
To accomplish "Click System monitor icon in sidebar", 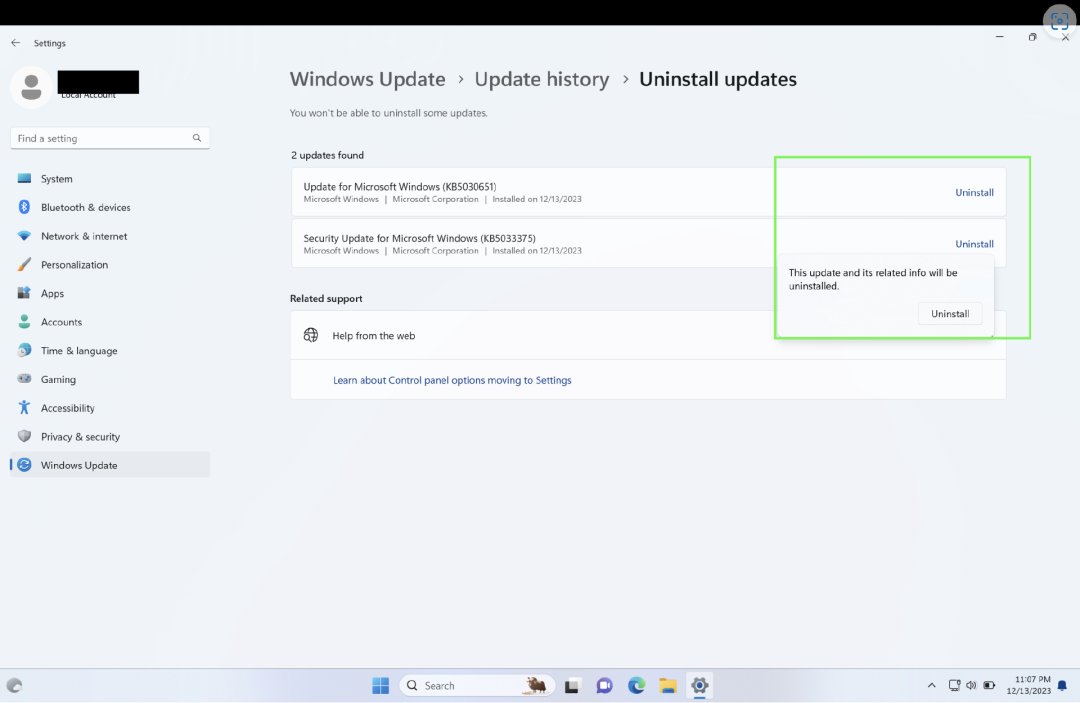I will point(24,178).
